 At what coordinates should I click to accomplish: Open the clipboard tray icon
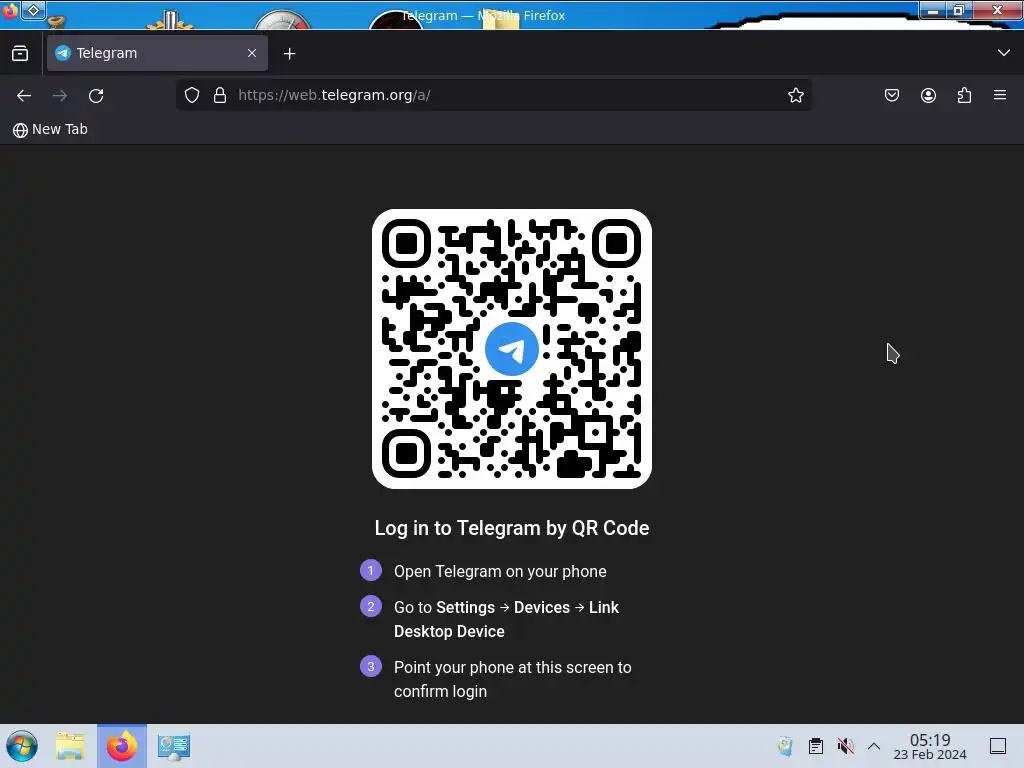coord(816,746)
